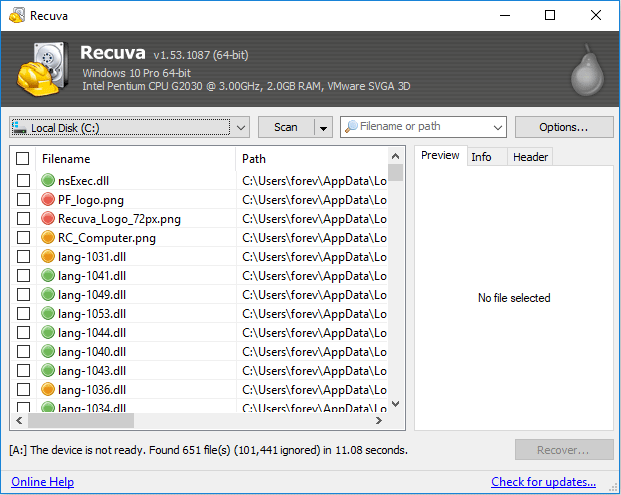Expand the Filename or path filter dropdown
621x495 pixels.
(x=497, y=128)
